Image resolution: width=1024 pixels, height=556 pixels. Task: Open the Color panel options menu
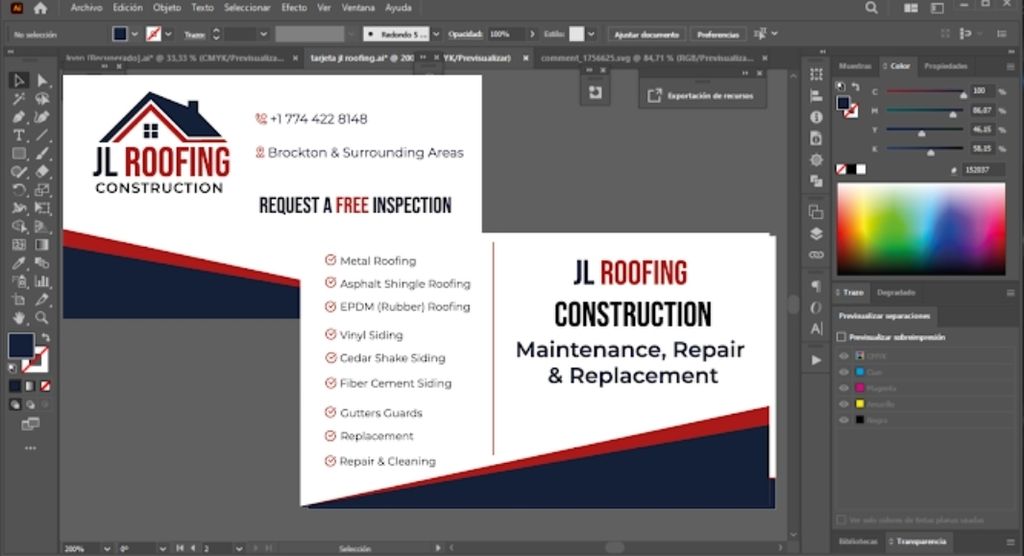click(x=1010, y=67)
